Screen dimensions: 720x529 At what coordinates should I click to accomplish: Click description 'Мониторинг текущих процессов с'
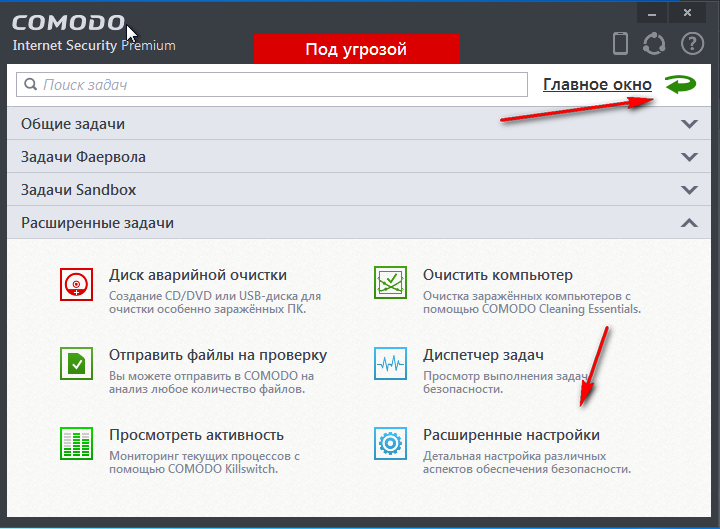click(204, 456)
